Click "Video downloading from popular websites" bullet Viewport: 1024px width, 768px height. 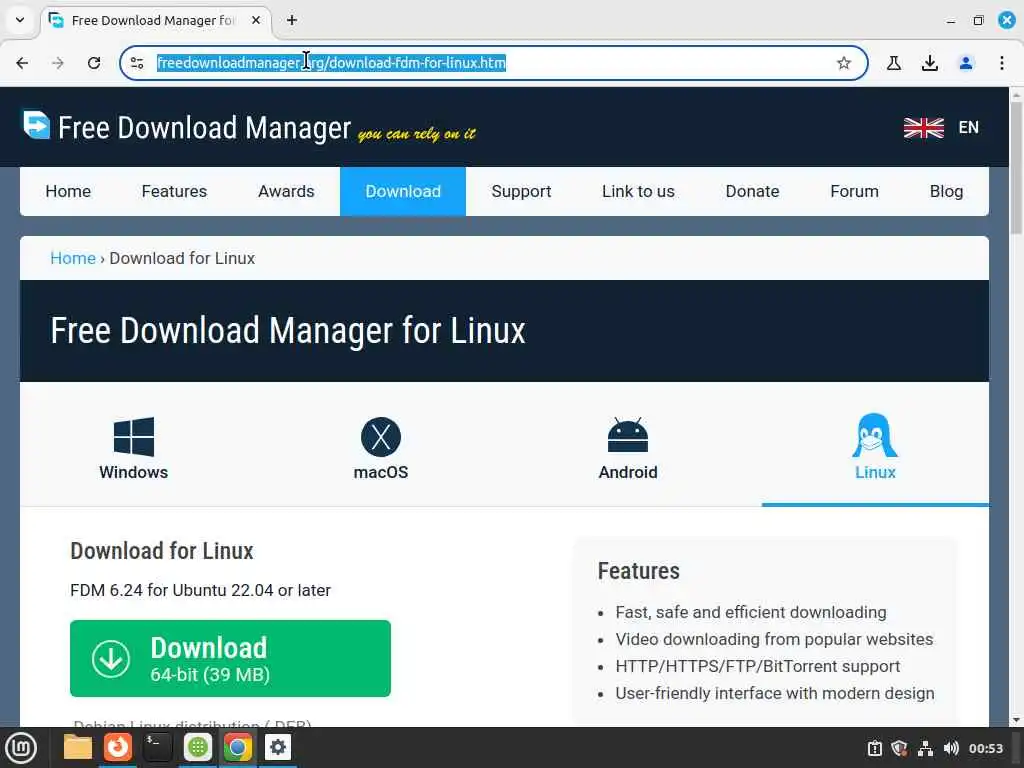point(774,639)
